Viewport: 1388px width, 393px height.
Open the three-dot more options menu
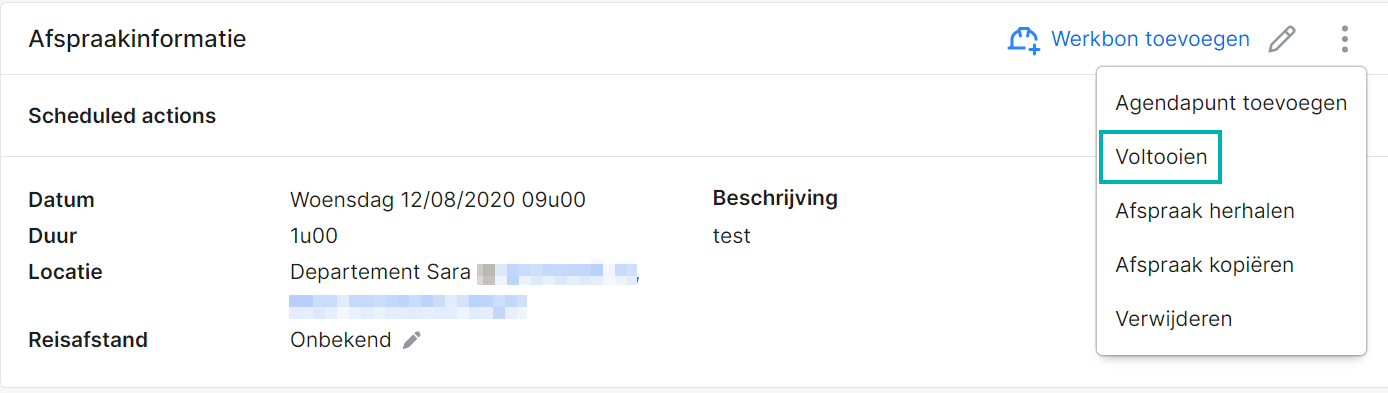(x=1345, y=39)
